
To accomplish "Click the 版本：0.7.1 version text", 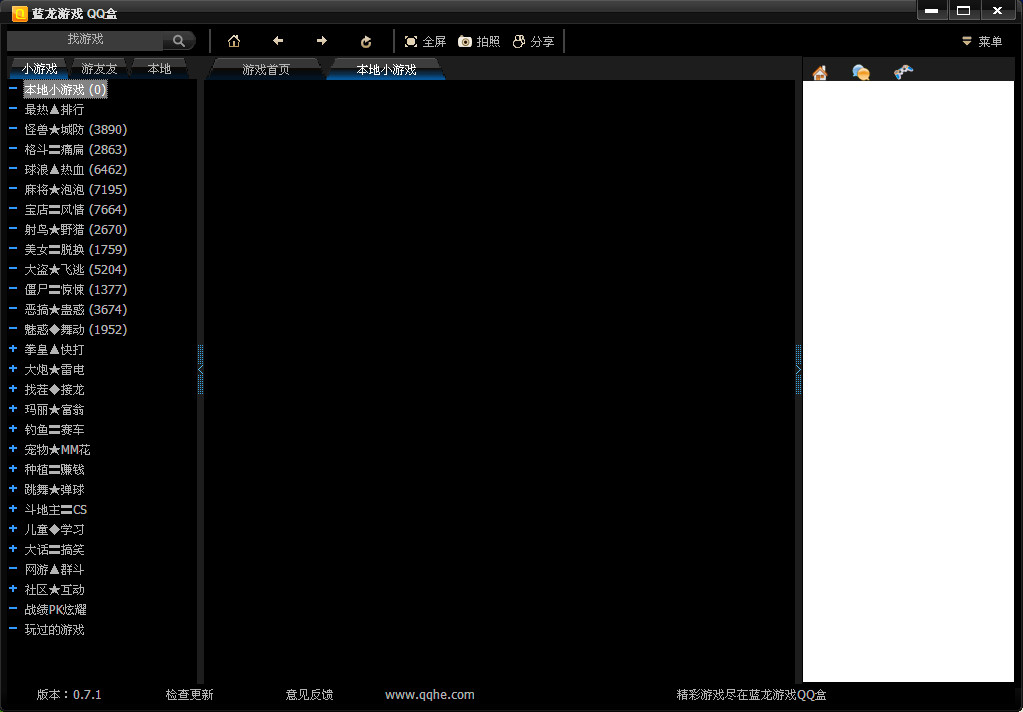I will click(69, 695).
